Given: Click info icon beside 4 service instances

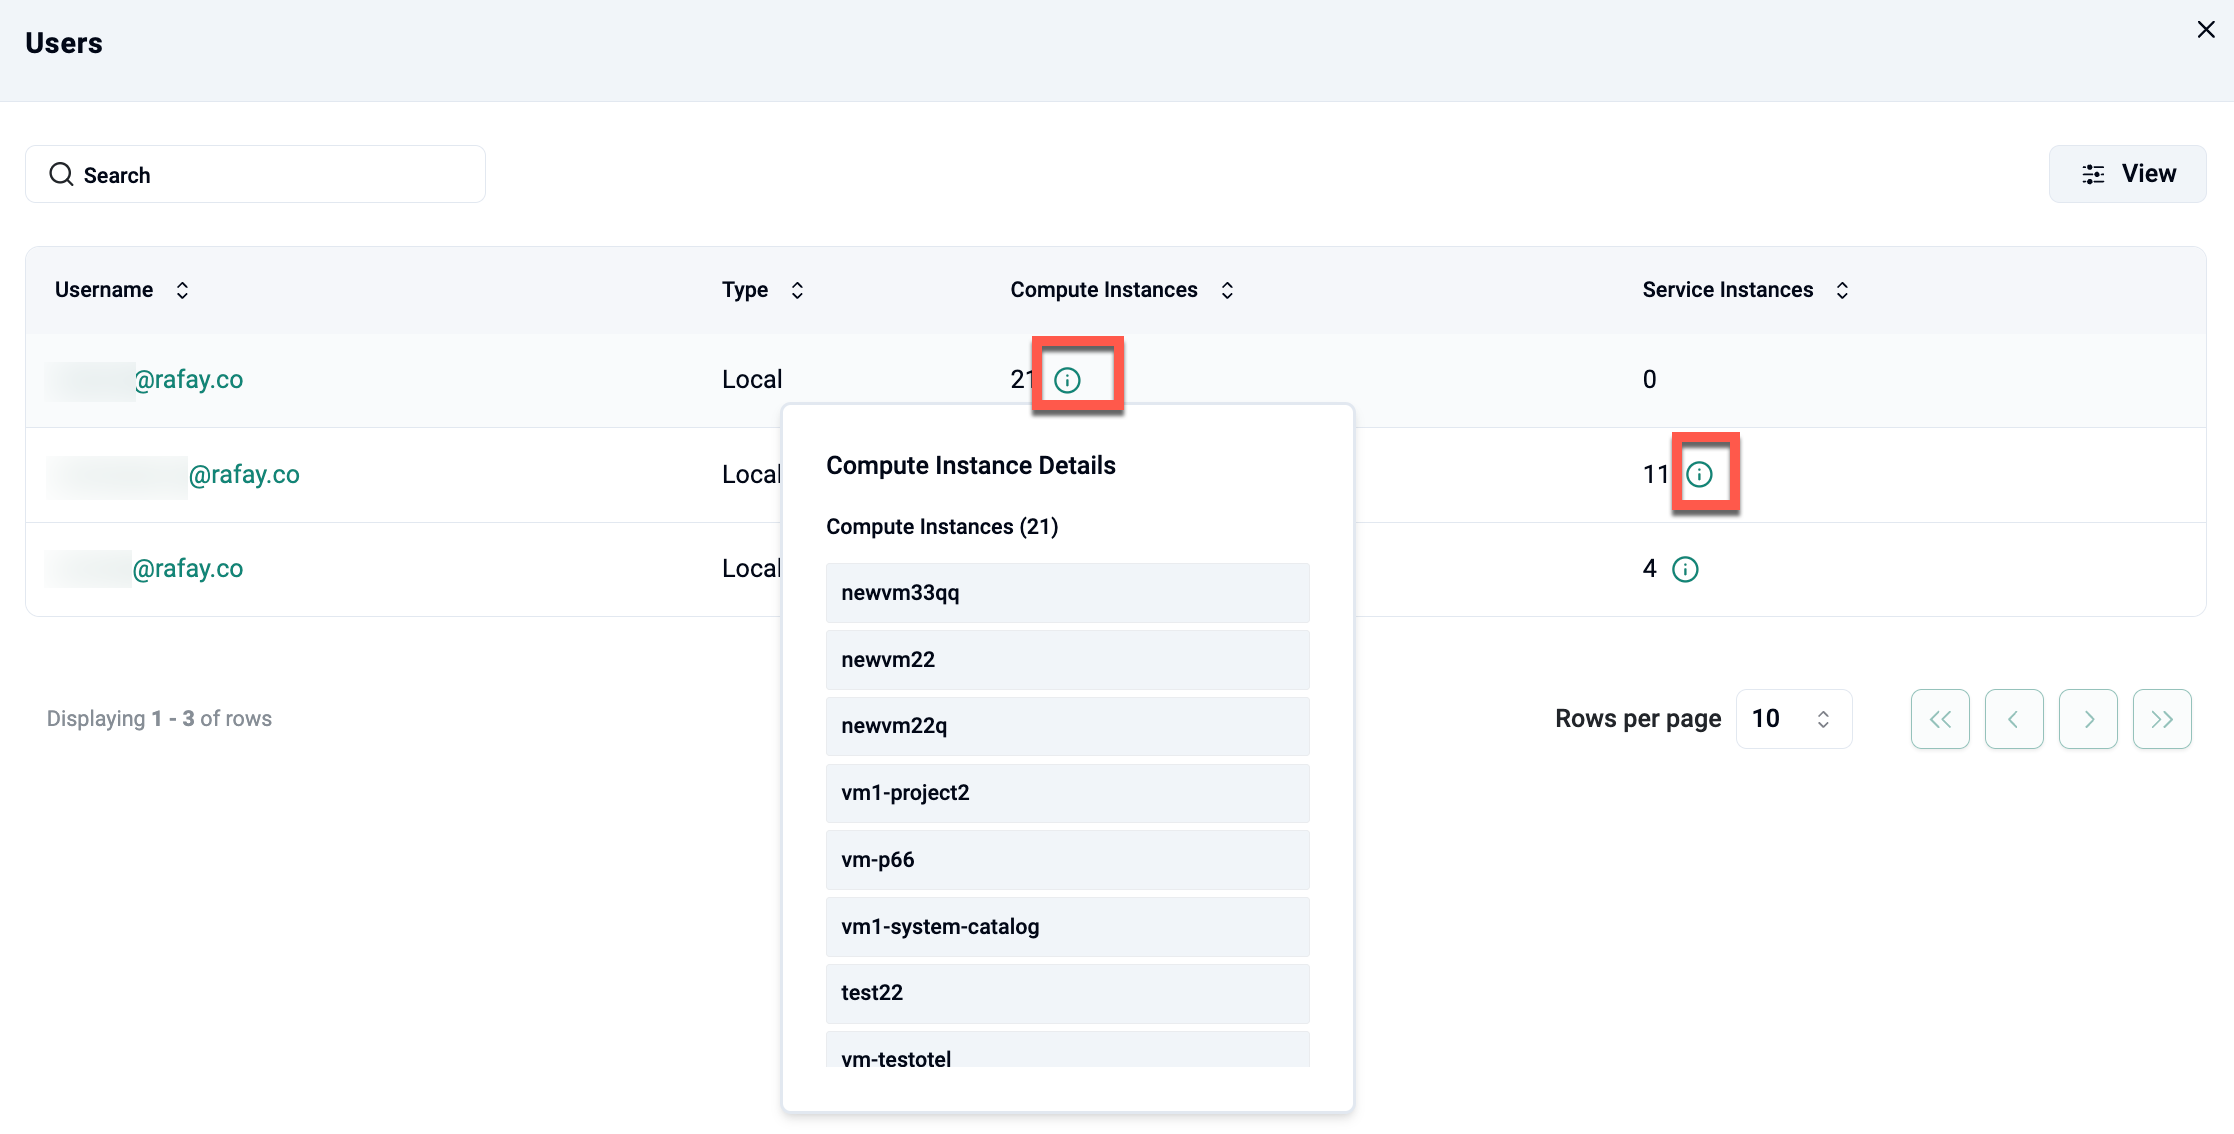Looking at the screenshot, I should 1685,569.
